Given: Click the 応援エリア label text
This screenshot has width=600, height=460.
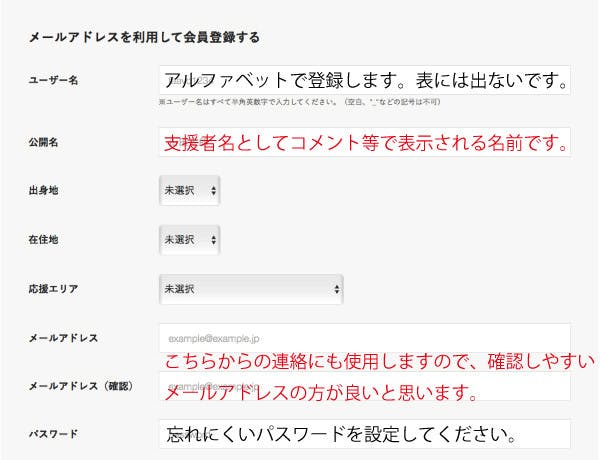Looking at the screenshot, I should 54,289.
